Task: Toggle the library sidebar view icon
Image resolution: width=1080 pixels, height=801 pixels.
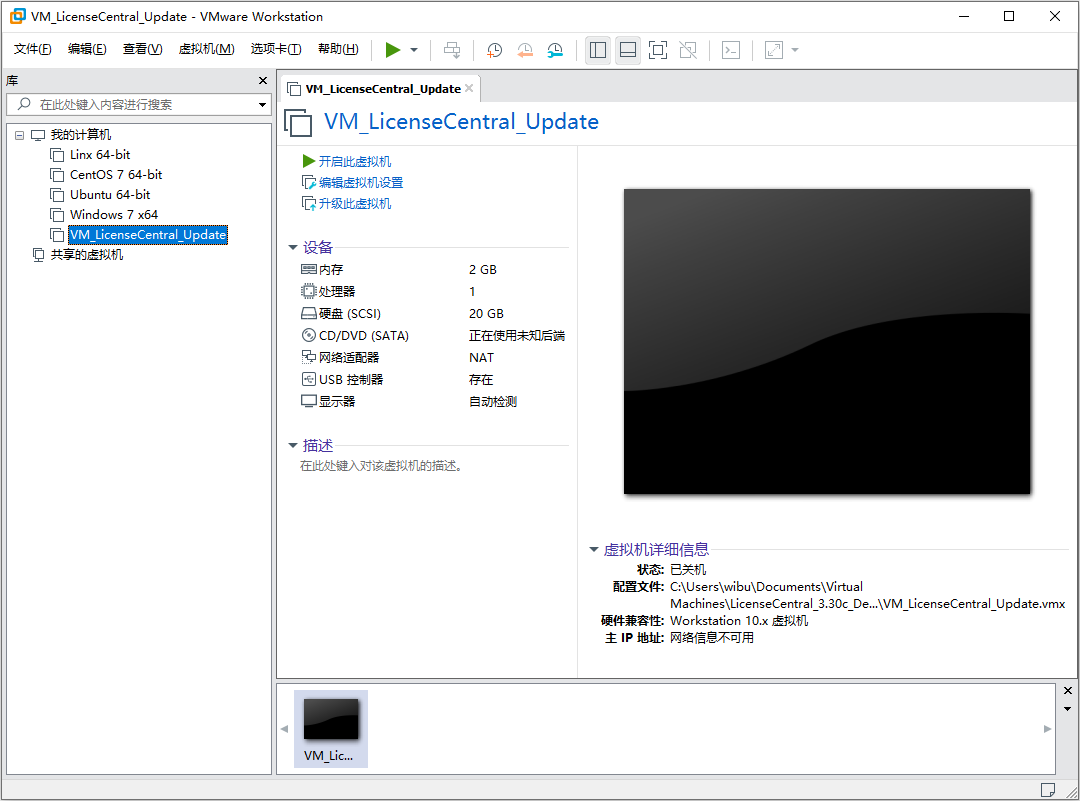Action: tap(598, 50)
